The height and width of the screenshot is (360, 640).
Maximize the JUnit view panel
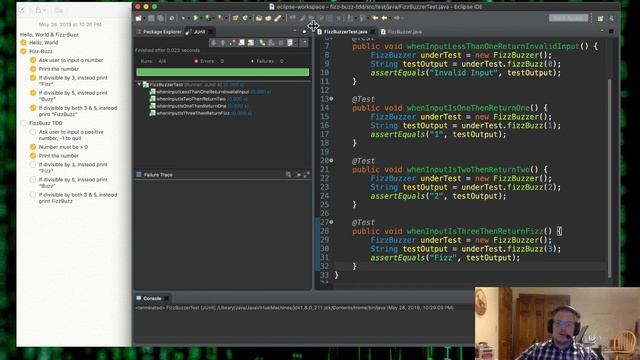(x=304, y=31)
